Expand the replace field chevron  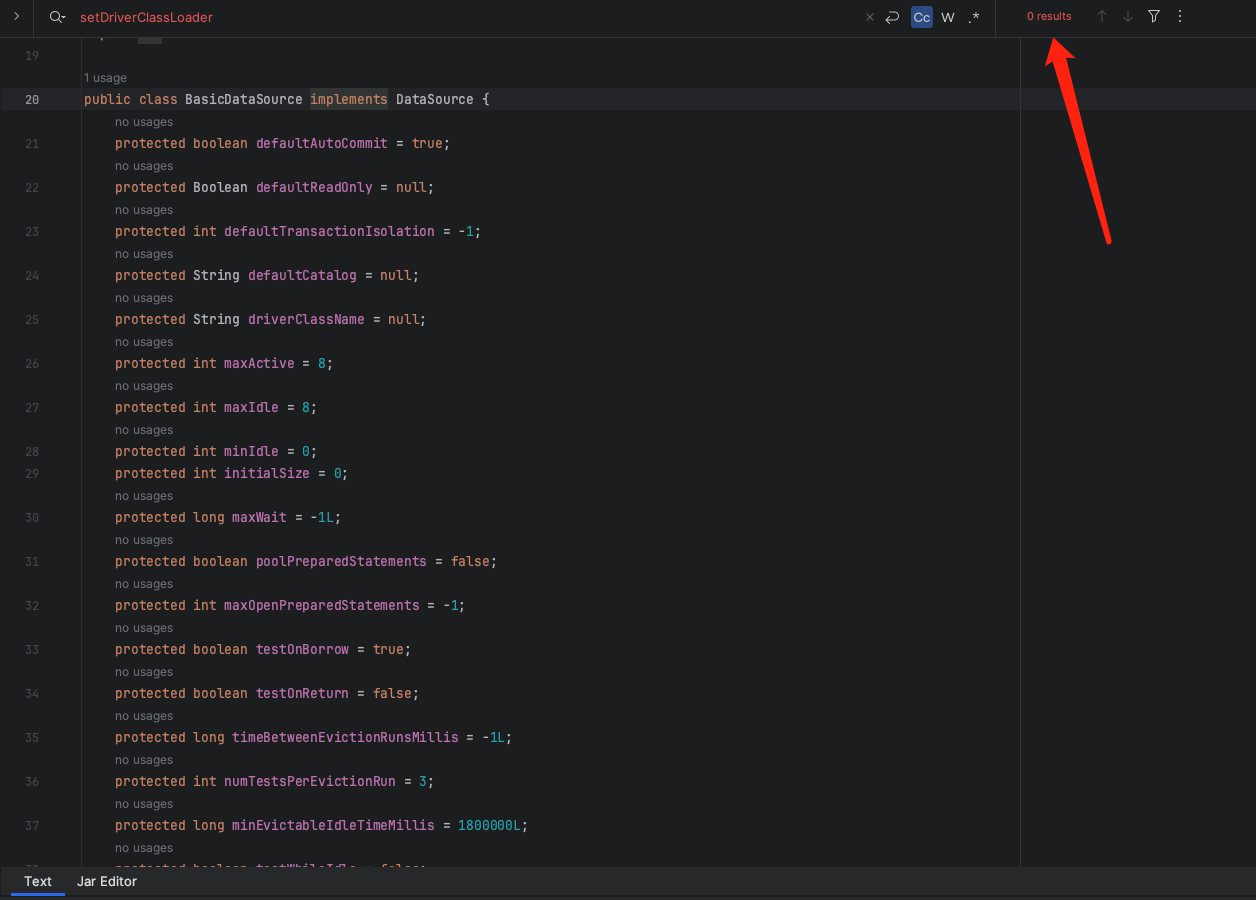(16, 17)
